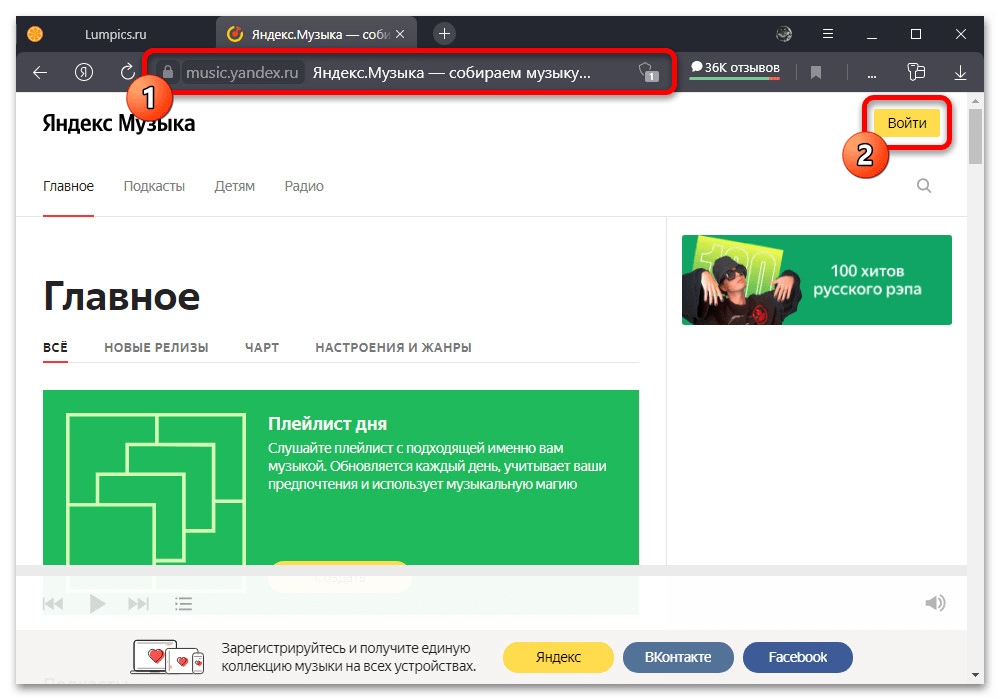Viewport: 1000px width, 700px height.
Task: Click the bookmark icon in the toolbar
Action: coord(816,72)
